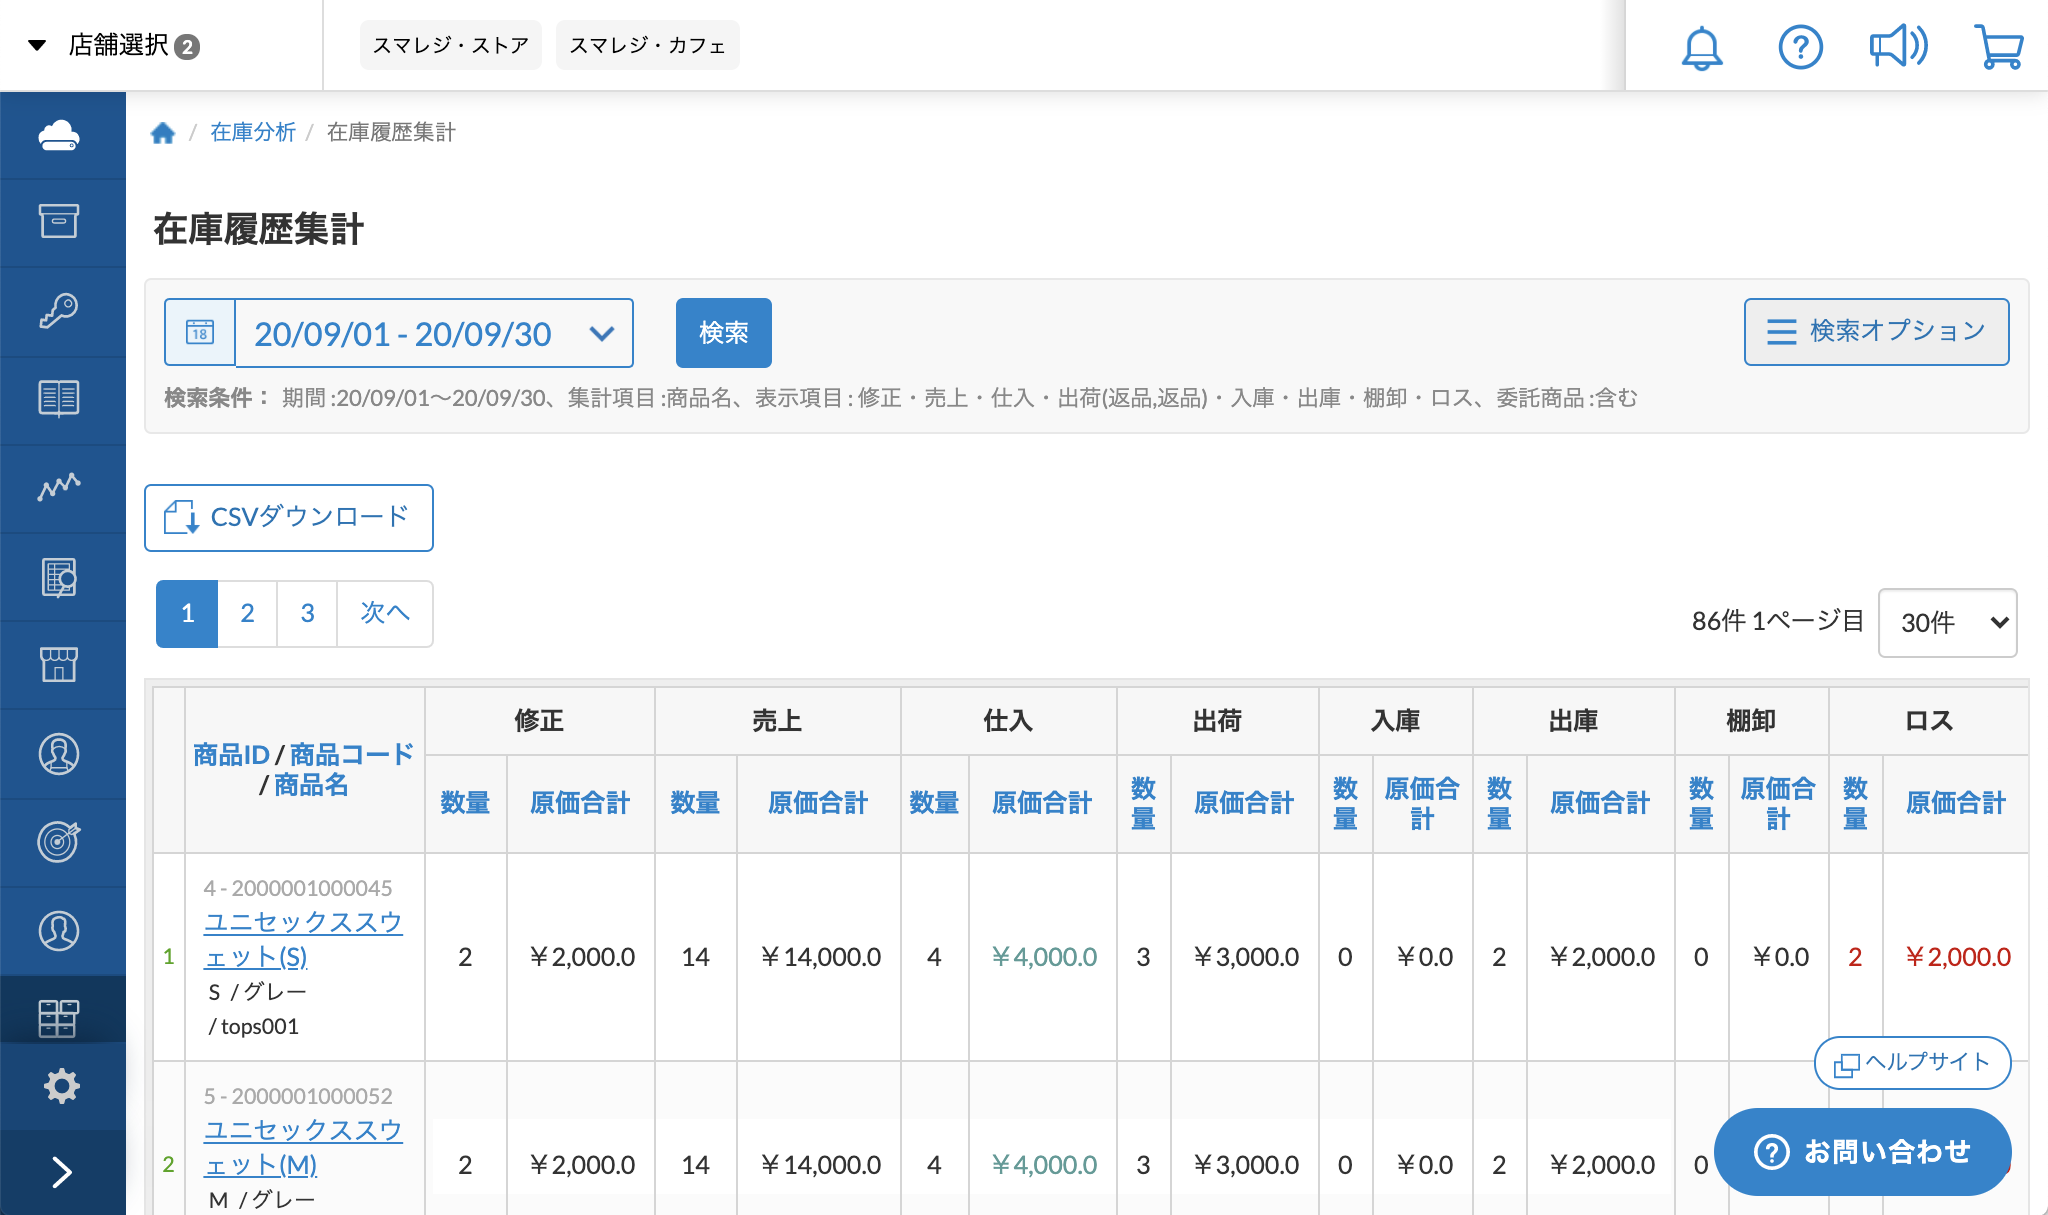
Task: Click the megaphone announcements icon
Action: (1898, 47)
